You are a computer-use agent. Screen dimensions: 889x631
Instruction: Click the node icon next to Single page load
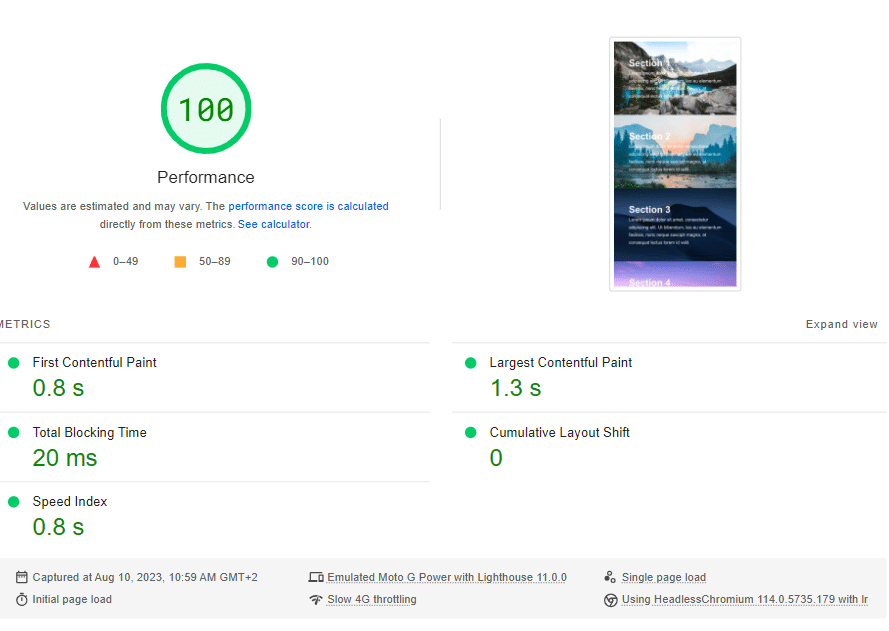610,577
